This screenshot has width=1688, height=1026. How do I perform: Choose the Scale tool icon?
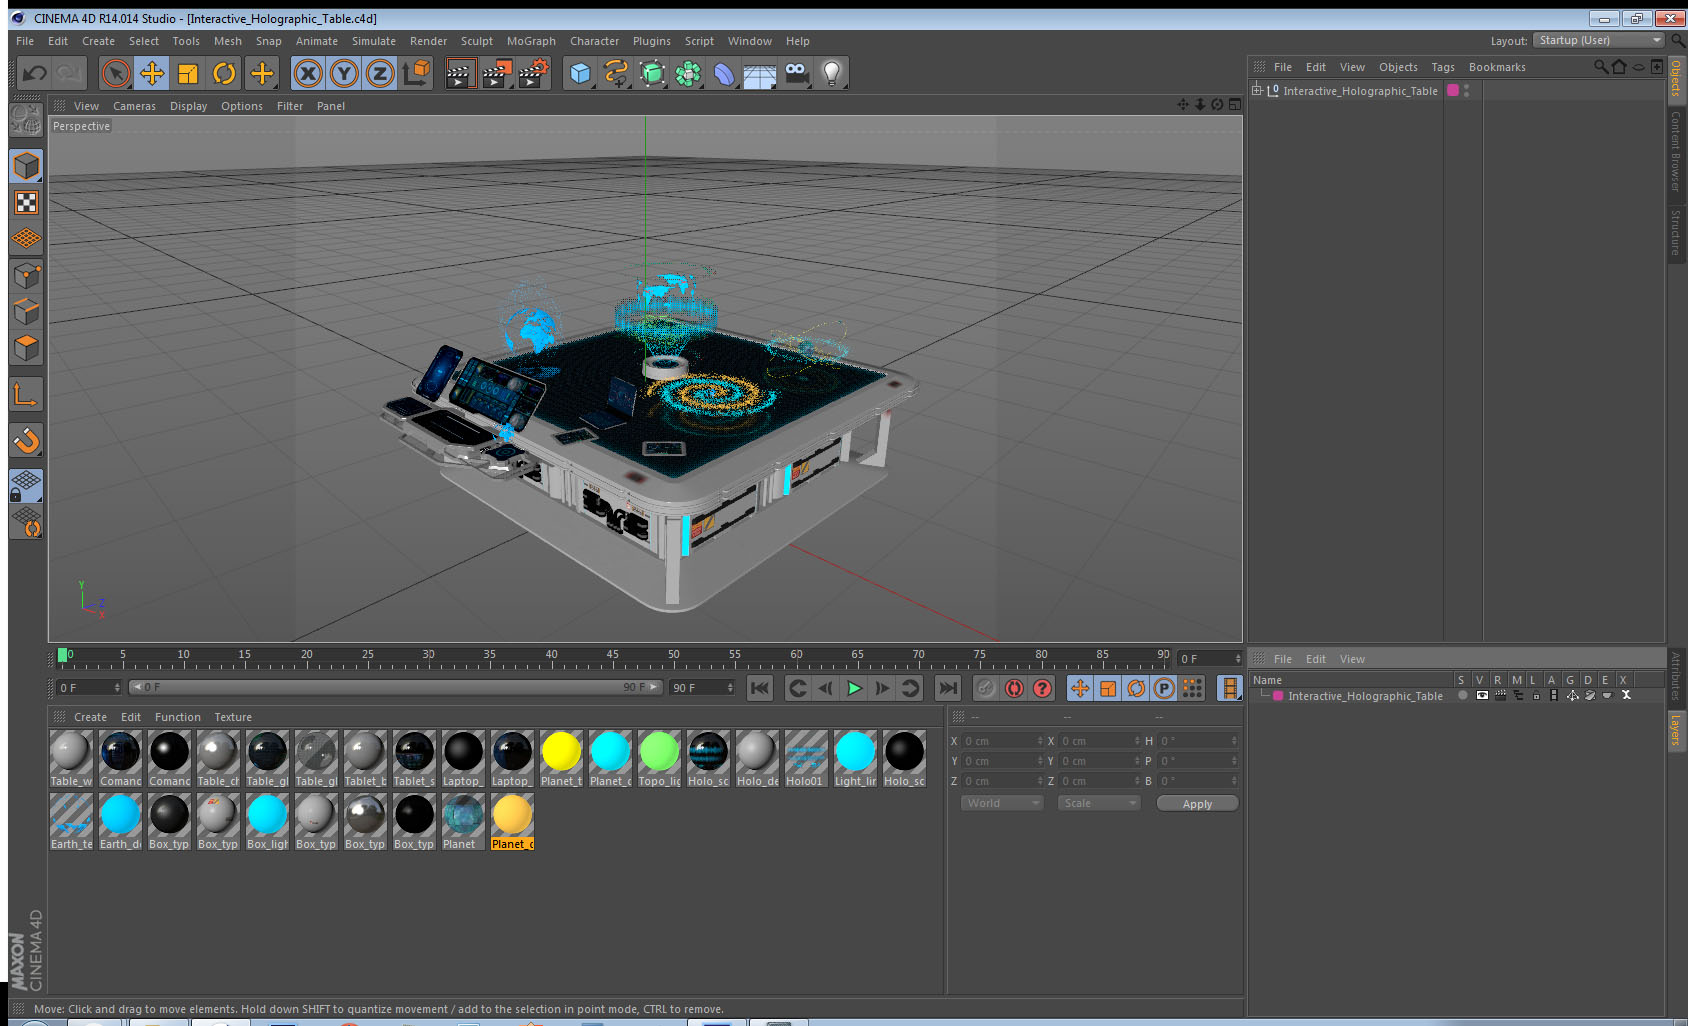click(x=188, y=73)
